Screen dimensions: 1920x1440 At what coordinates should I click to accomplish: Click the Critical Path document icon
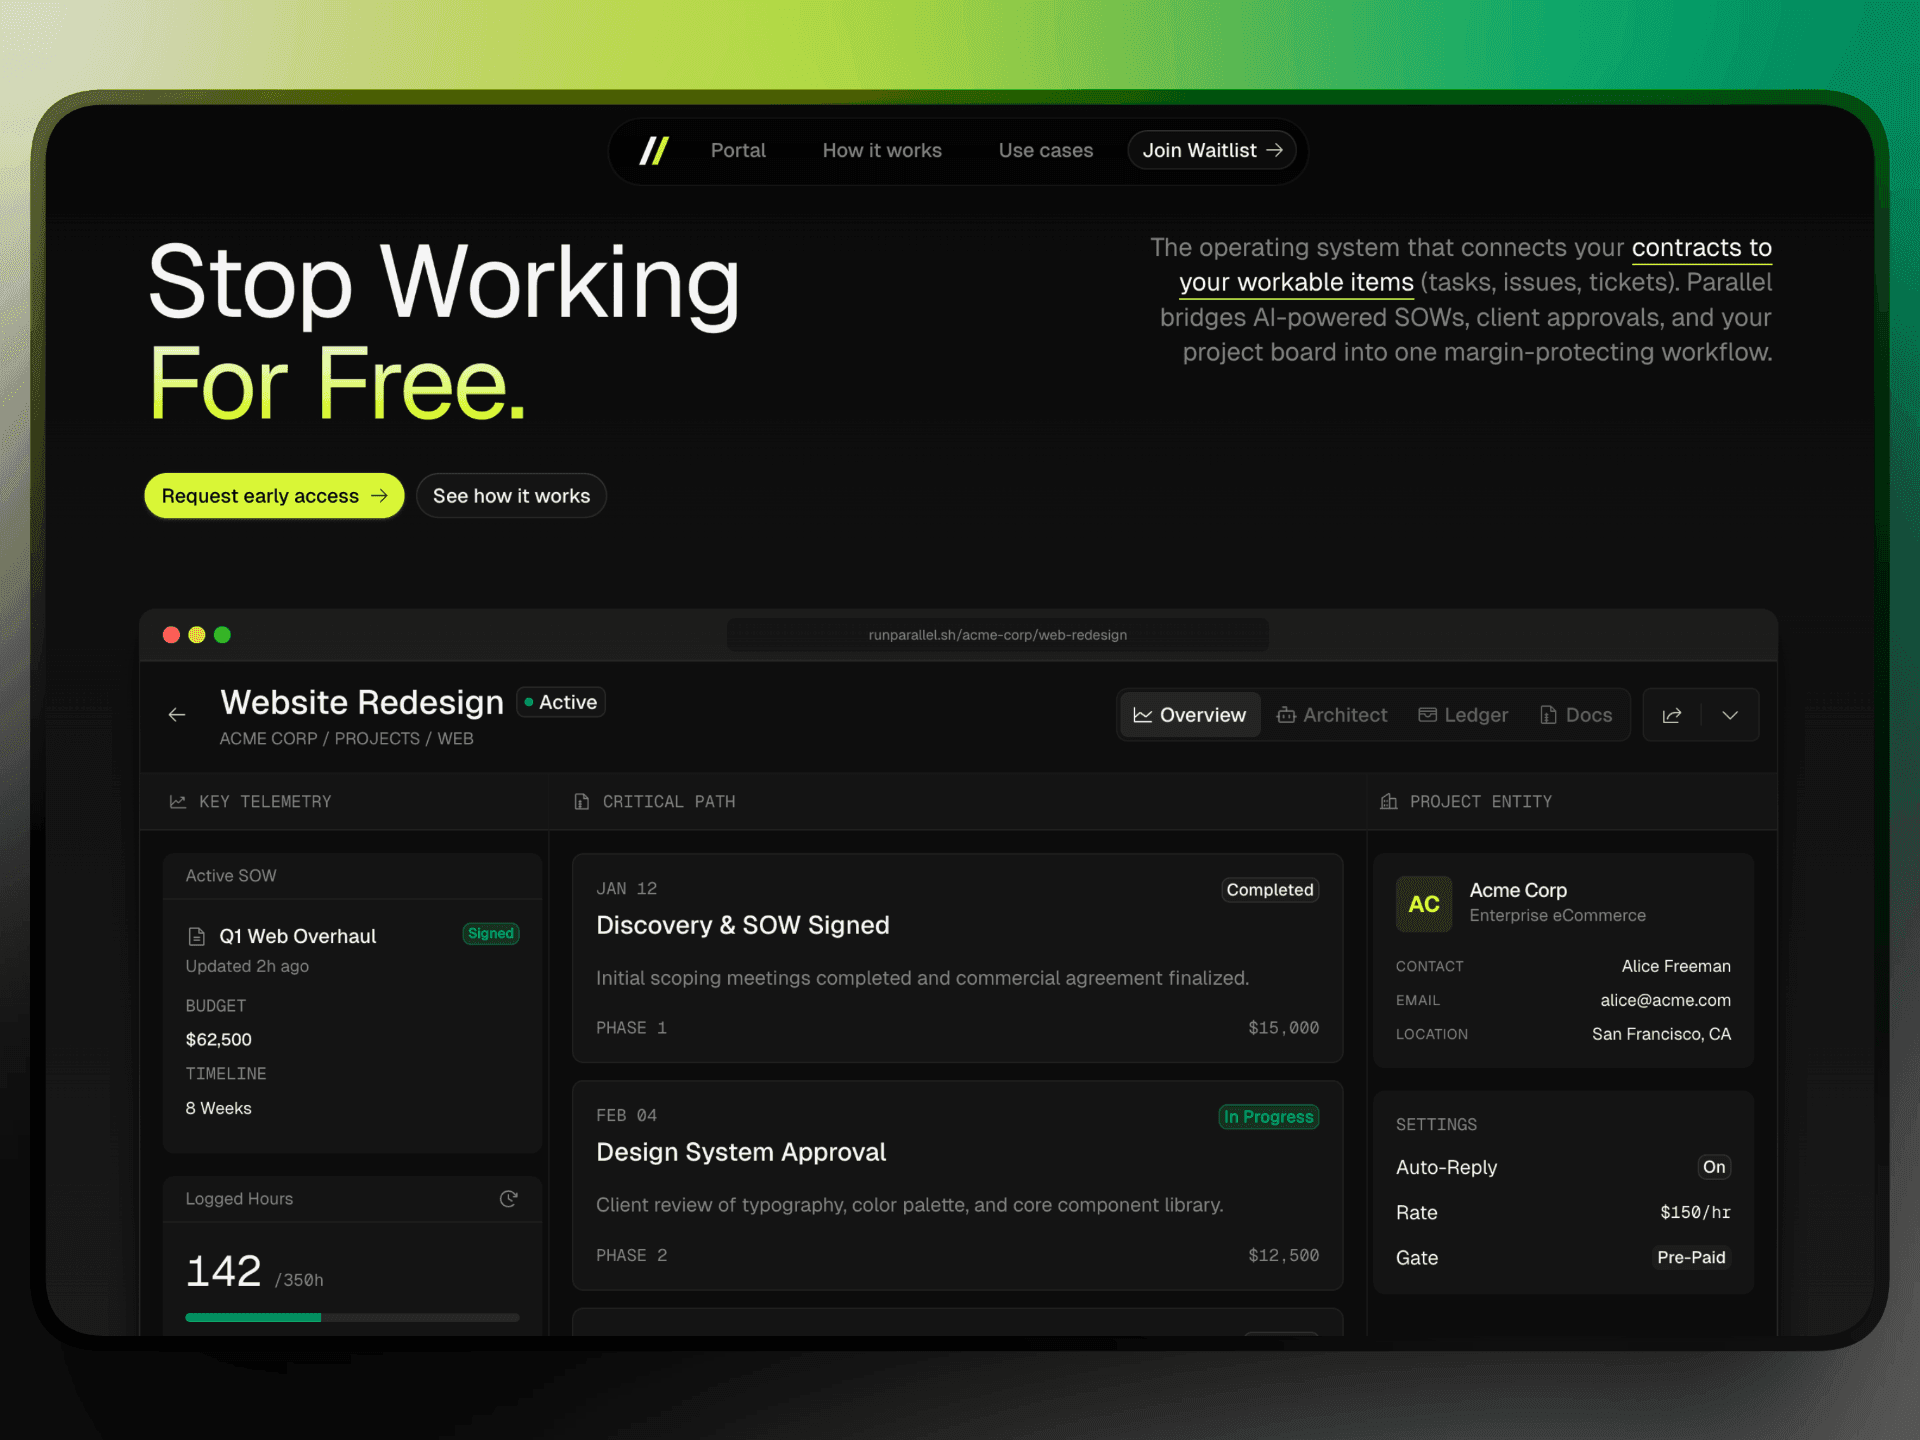(x=582, y=802)
